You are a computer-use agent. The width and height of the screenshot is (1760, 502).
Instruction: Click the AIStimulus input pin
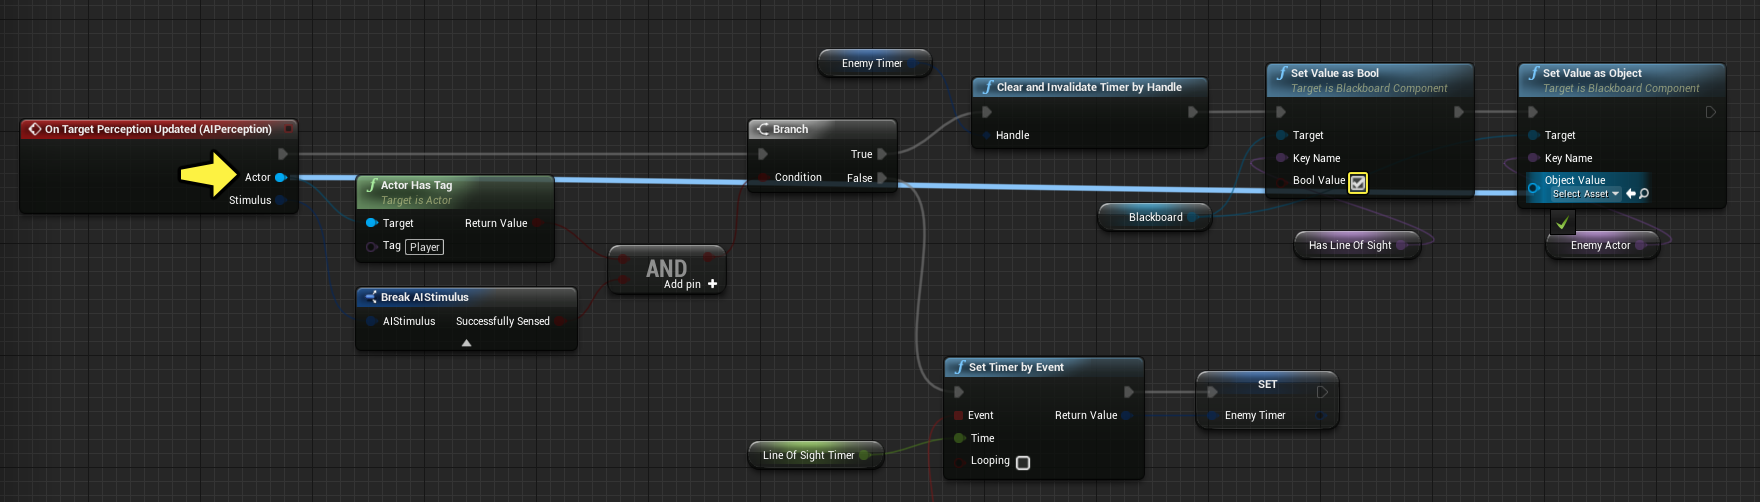point(372,321)
